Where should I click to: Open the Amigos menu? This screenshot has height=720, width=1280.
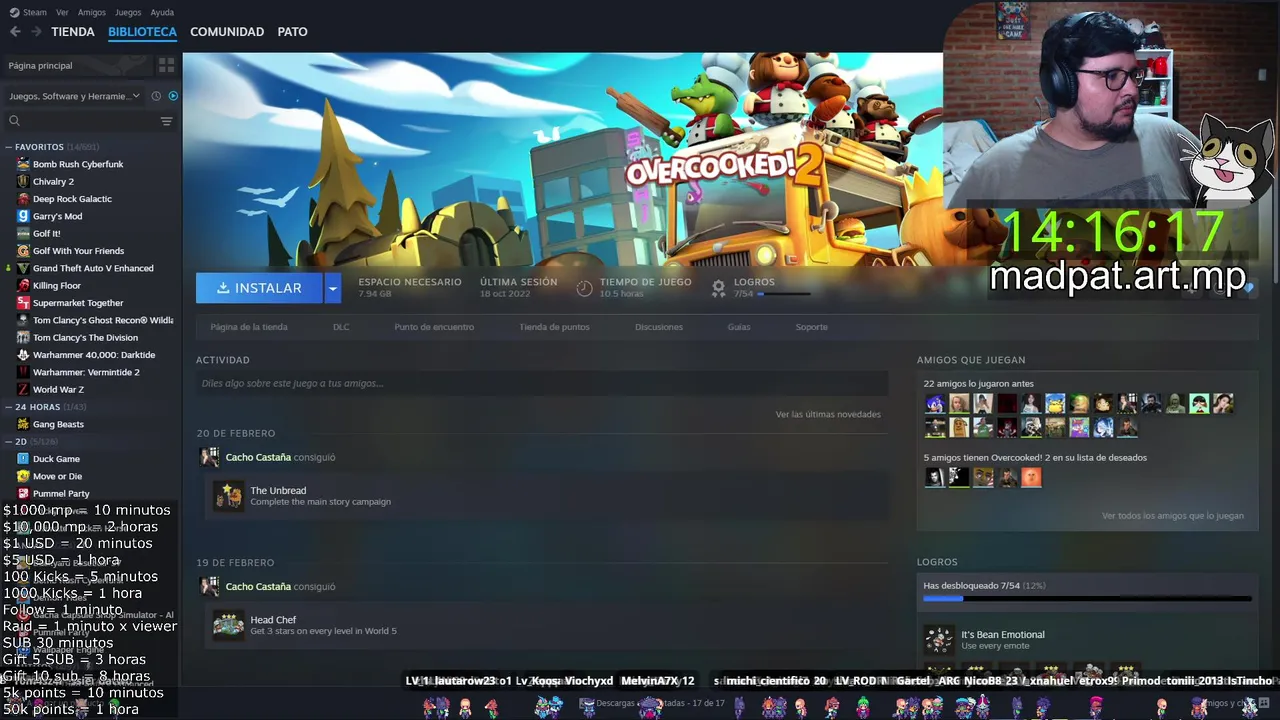pyautogui.click(x=92, y=12)
